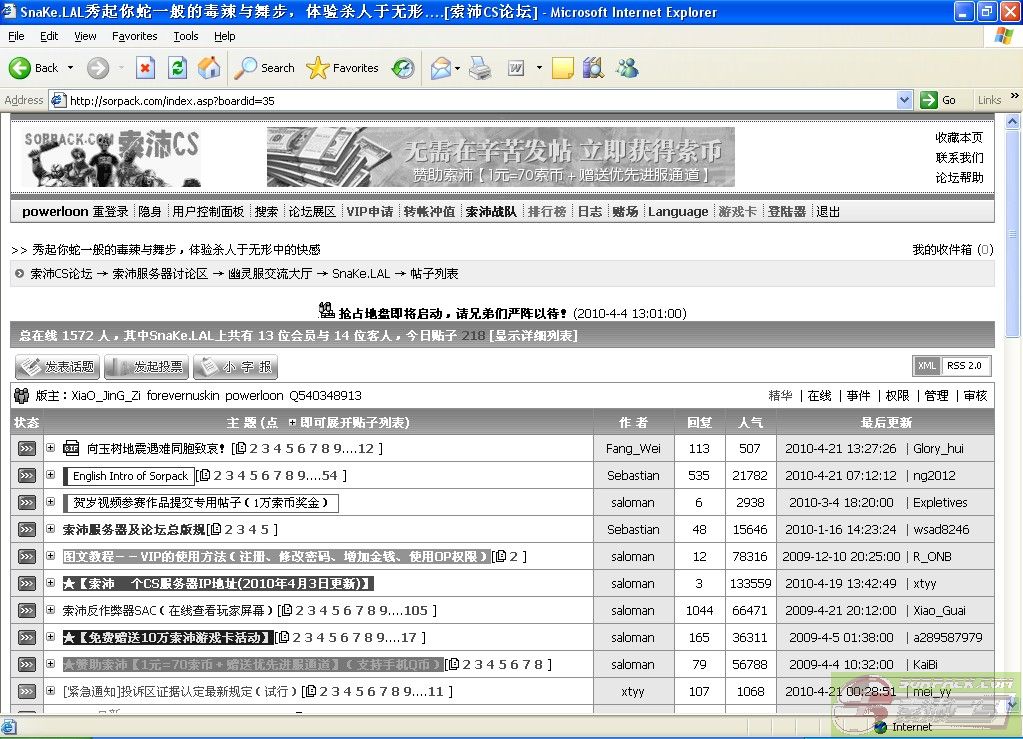
Task: Click the vertical scrollbar down arrow
Action: pyautogui.click(x=1013, y=704)
